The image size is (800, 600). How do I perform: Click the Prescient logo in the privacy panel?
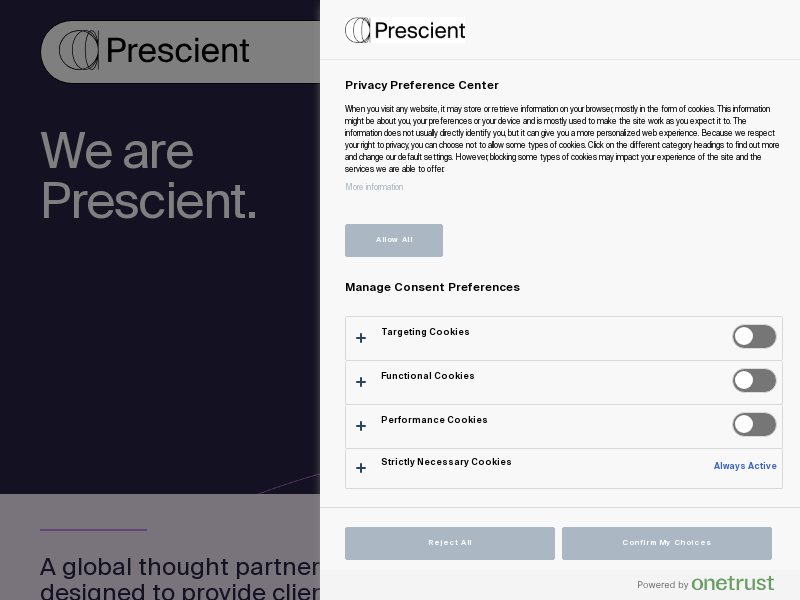coord(405,30)
